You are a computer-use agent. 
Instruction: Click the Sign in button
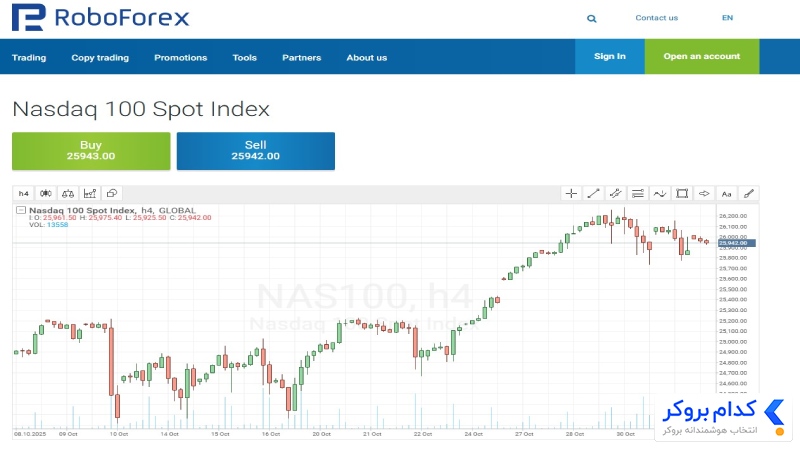(610, 57)
